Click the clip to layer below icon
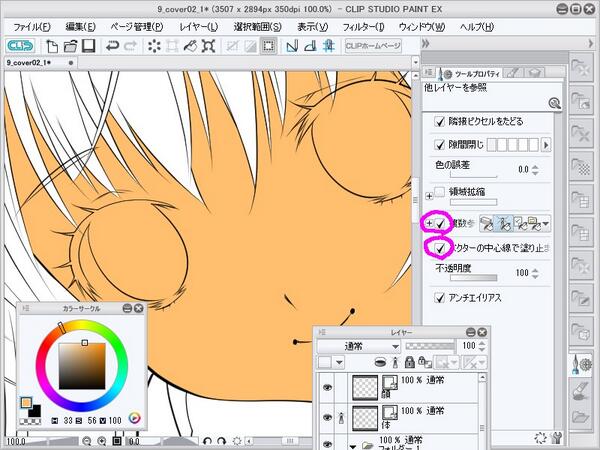The image size is (600, 450). [x=380, y=362]
